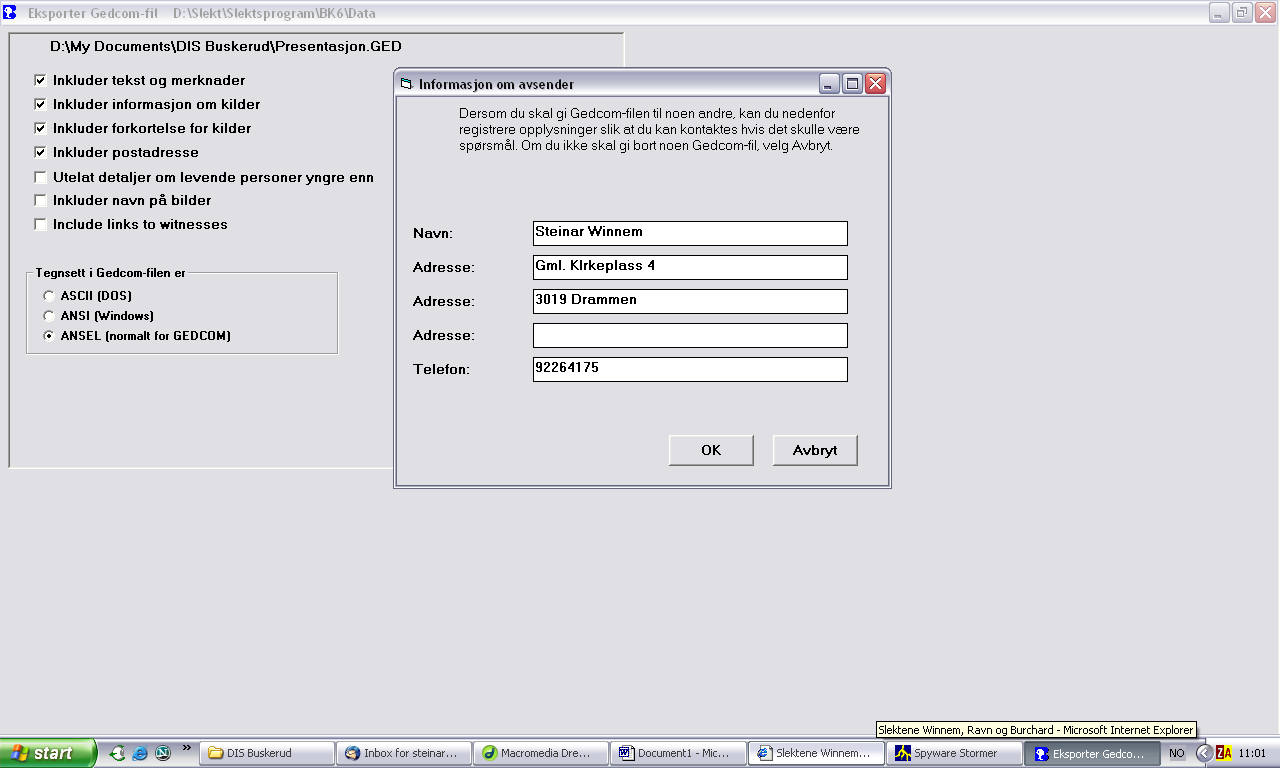Select ASCII (DOS) character set
Viewport: 1280px width, 768px height.
[49, 296]
